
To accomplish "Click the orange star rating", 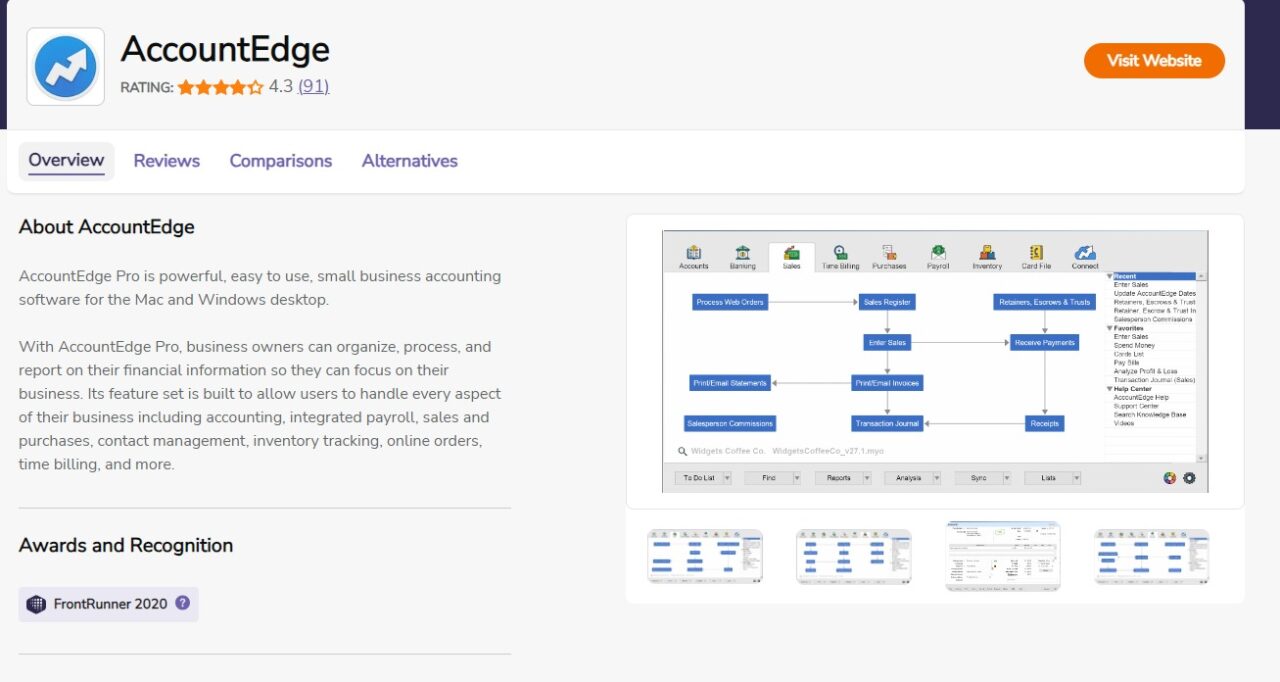I will tap(220, 87).
